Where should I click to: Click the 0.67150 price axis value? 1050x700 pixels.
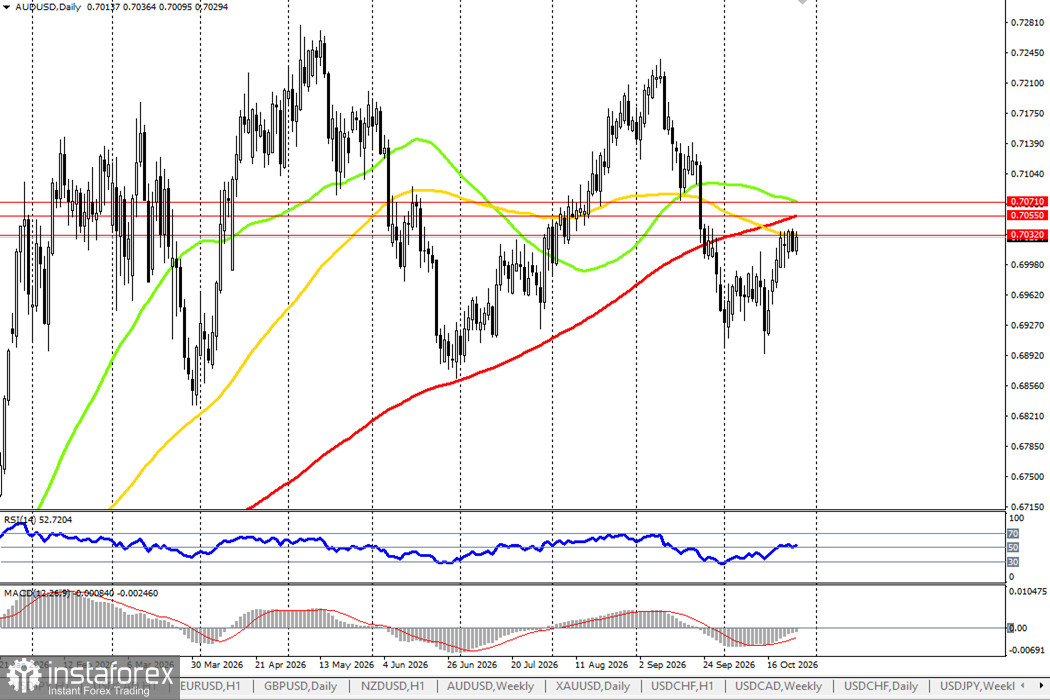coord(1027,507)
